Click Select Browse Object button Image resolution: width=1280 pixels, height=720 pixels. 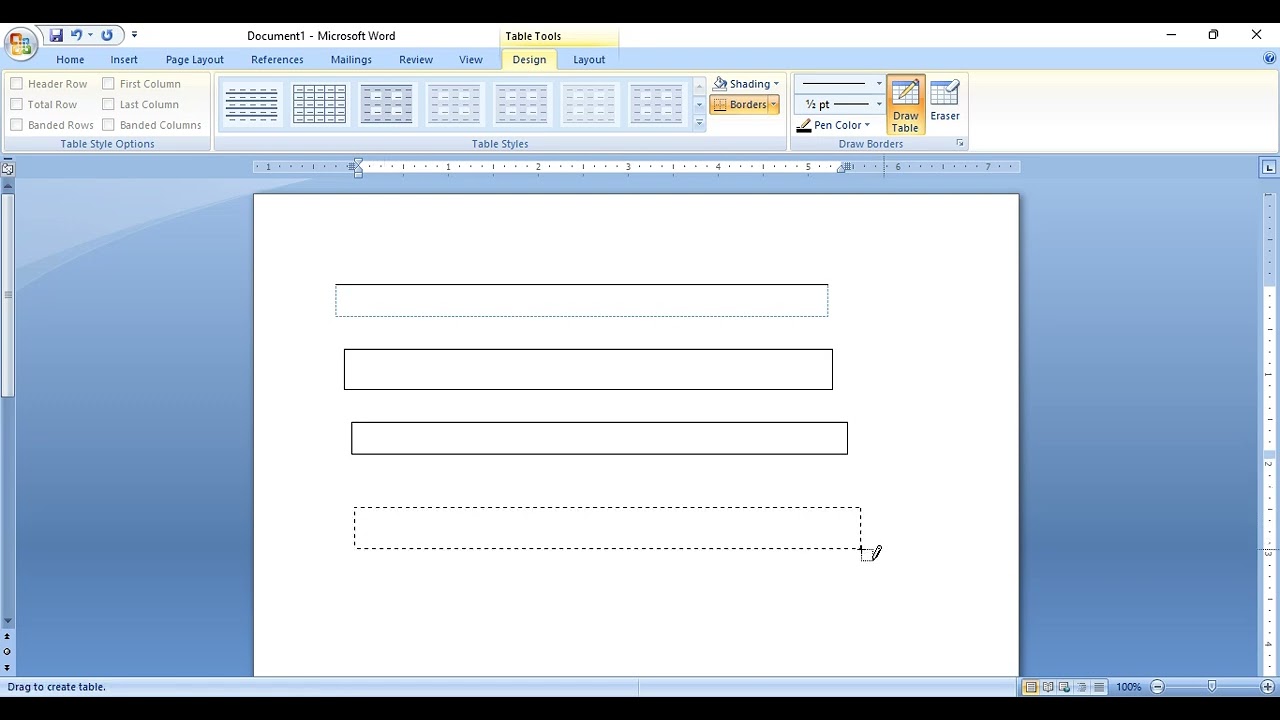(7, 652)
